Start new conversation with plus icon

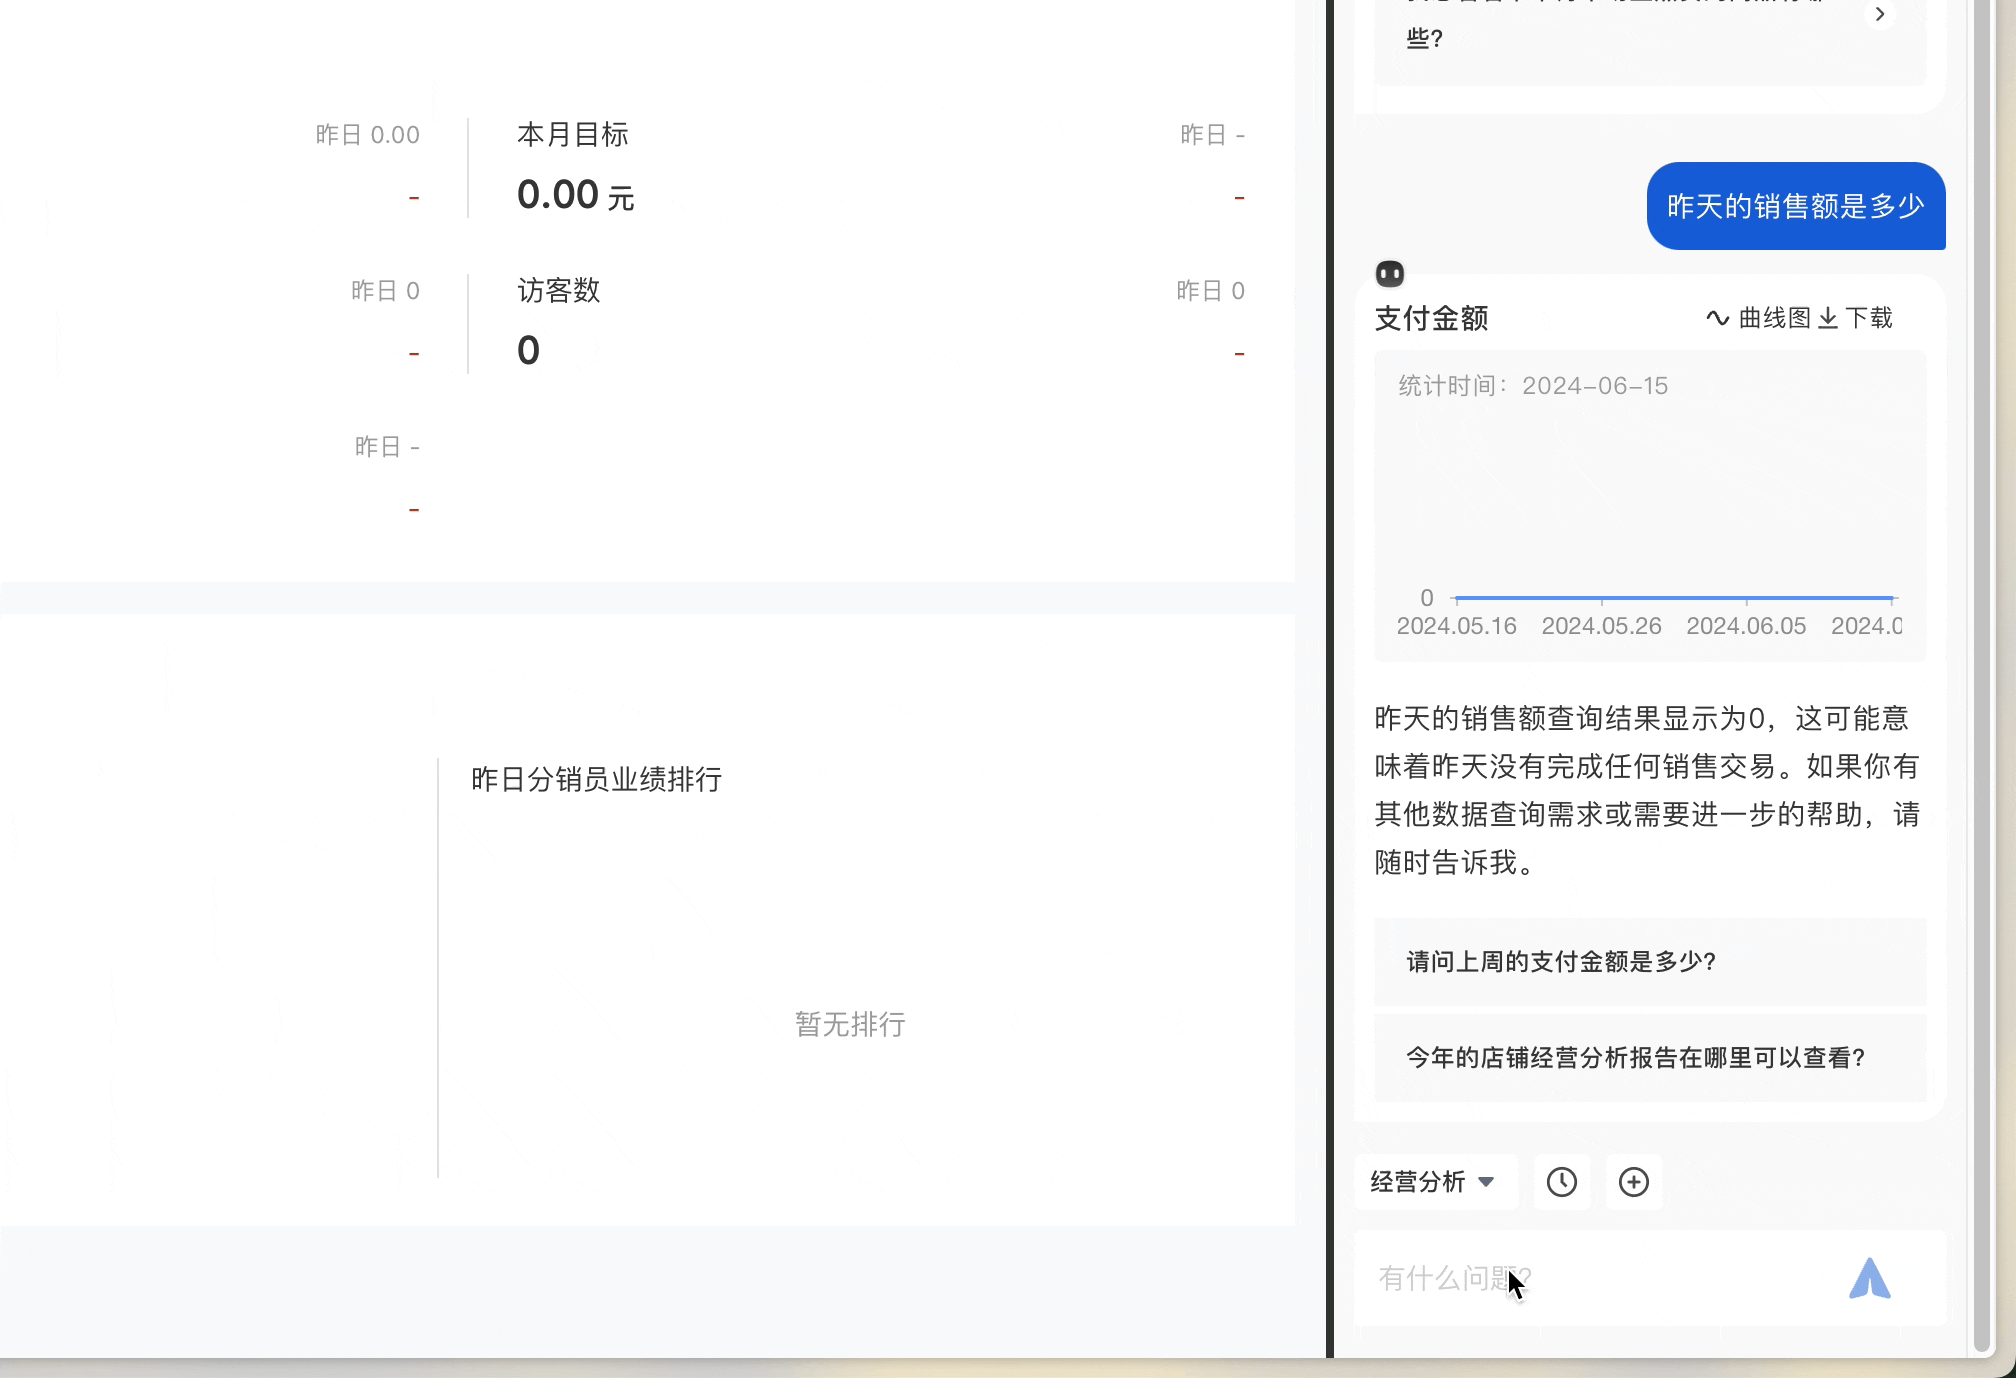click(x=1633, y=1182)
